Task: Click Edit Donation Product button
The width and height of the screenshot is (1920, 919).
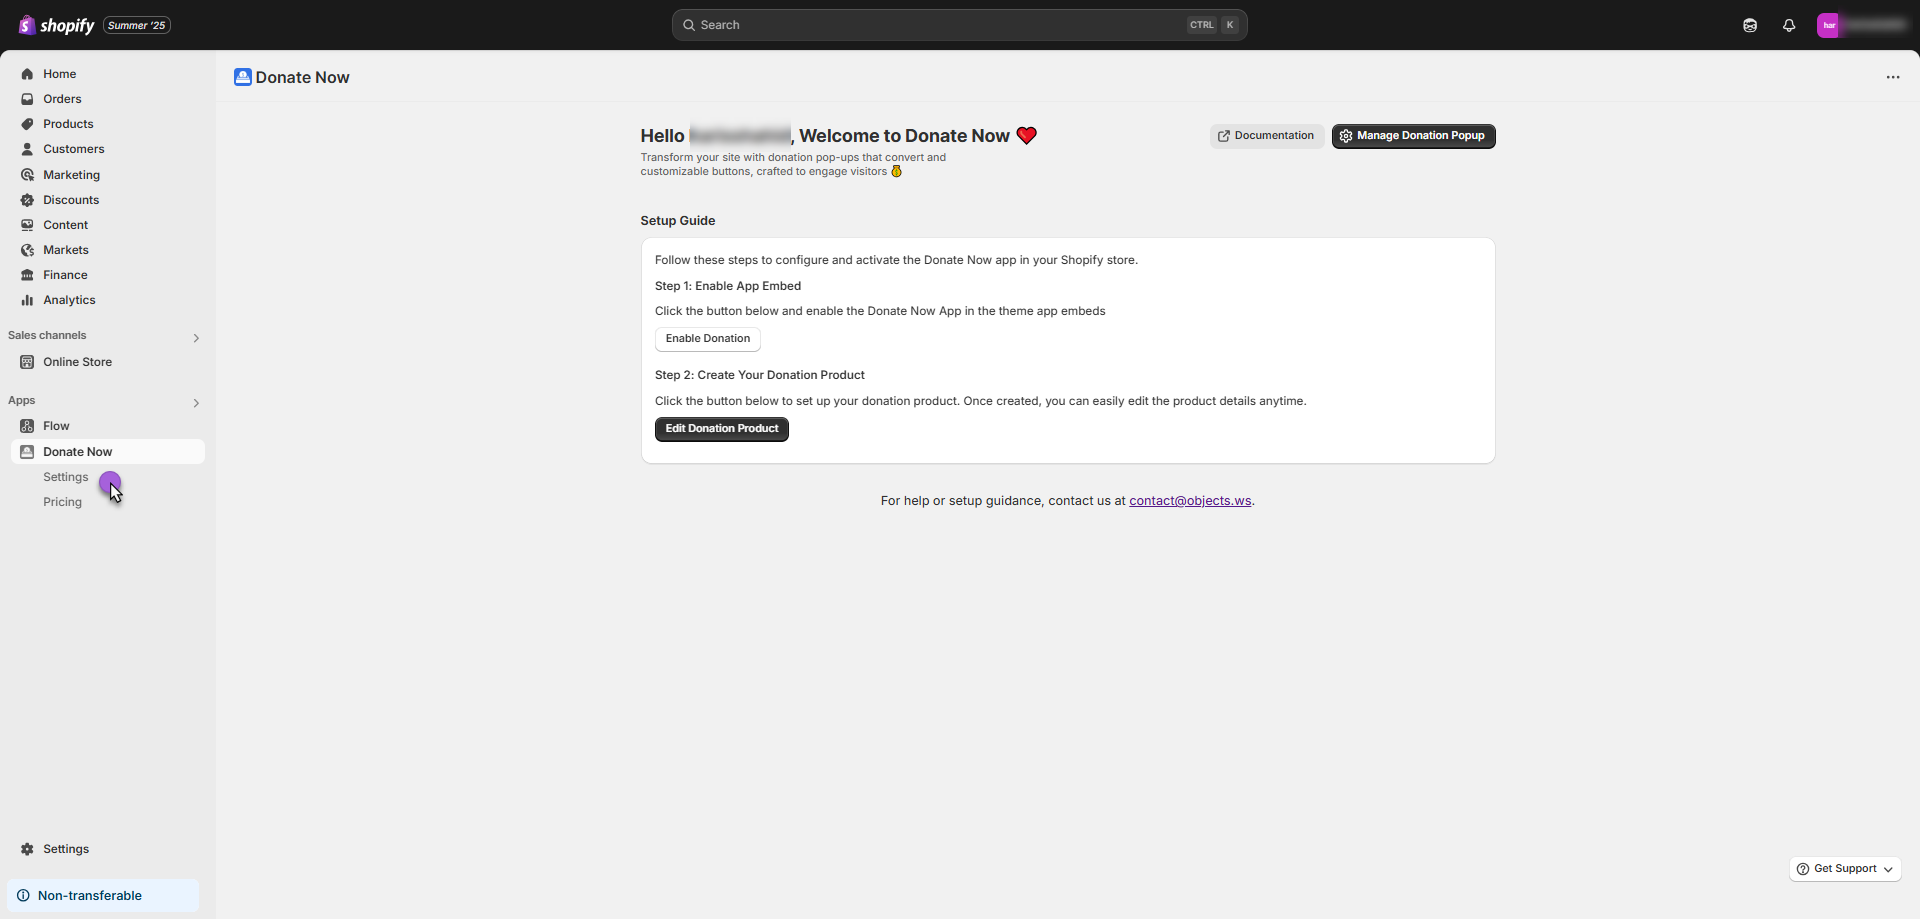Action: click(x=722, y=429)
